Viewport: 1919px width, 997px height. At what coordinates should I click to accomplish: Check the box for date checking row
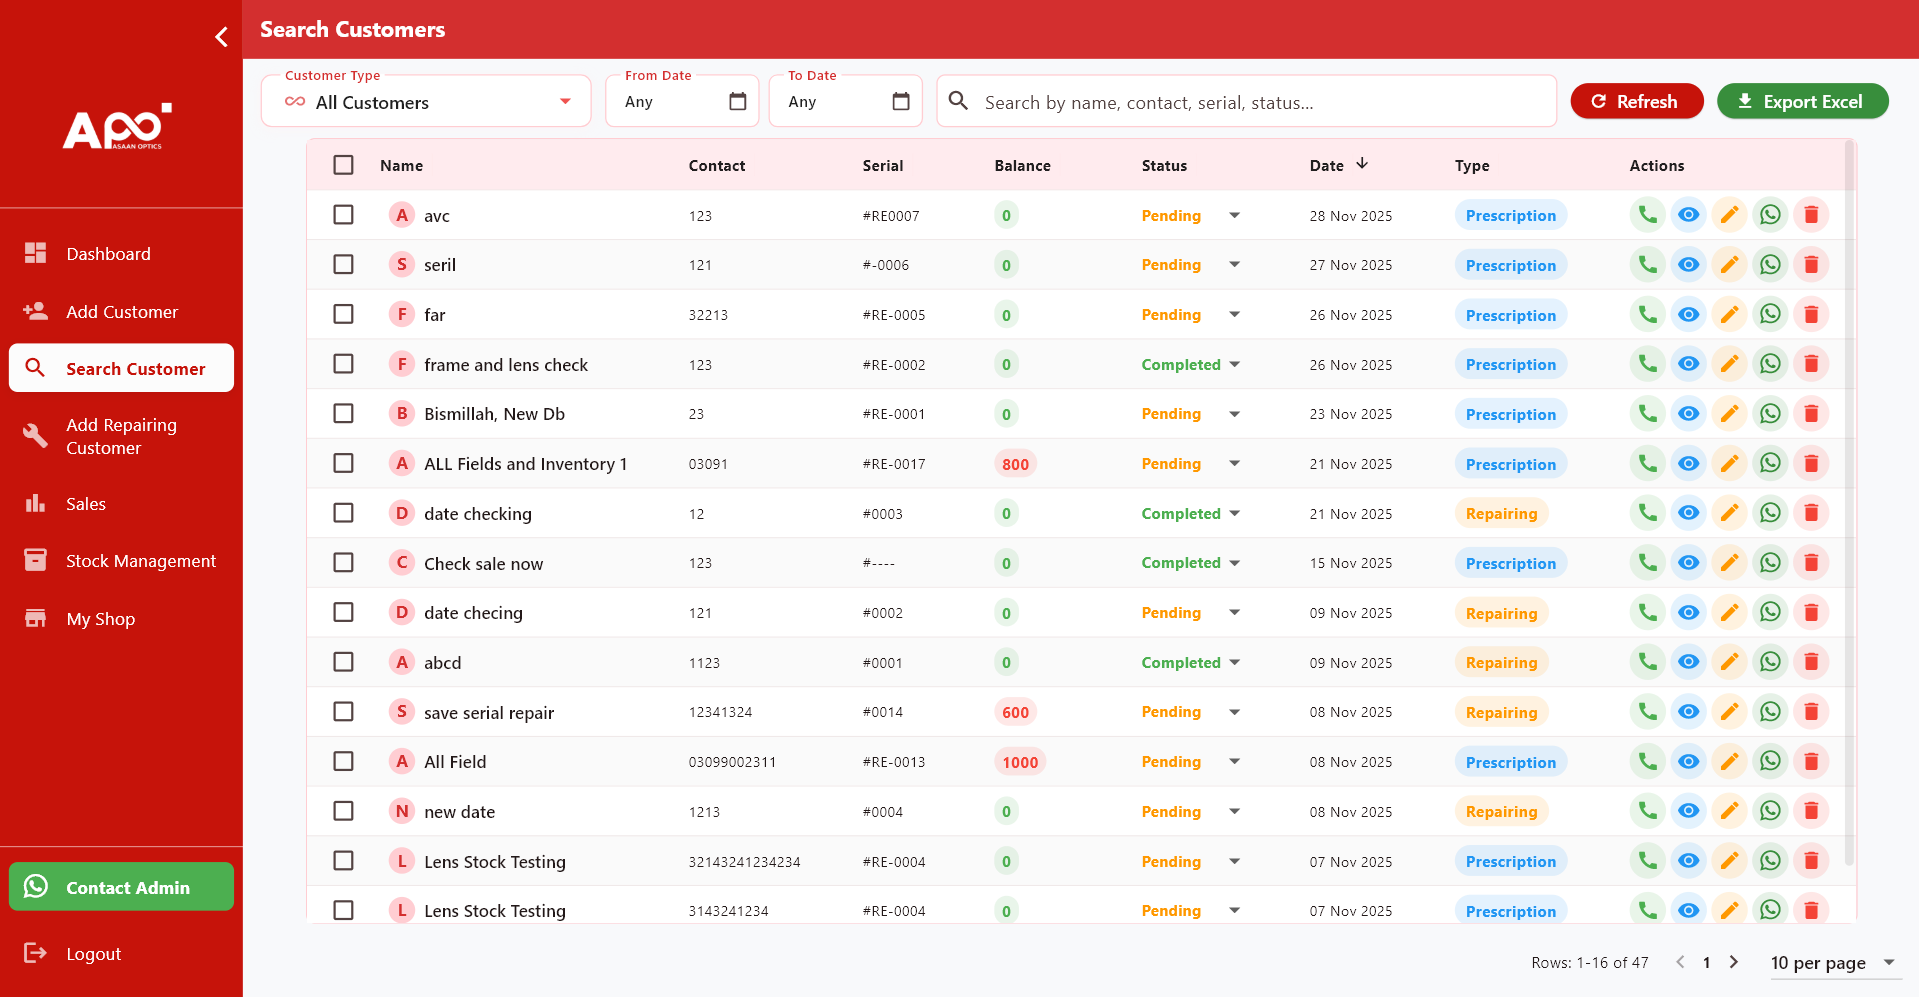pos(343,513)
